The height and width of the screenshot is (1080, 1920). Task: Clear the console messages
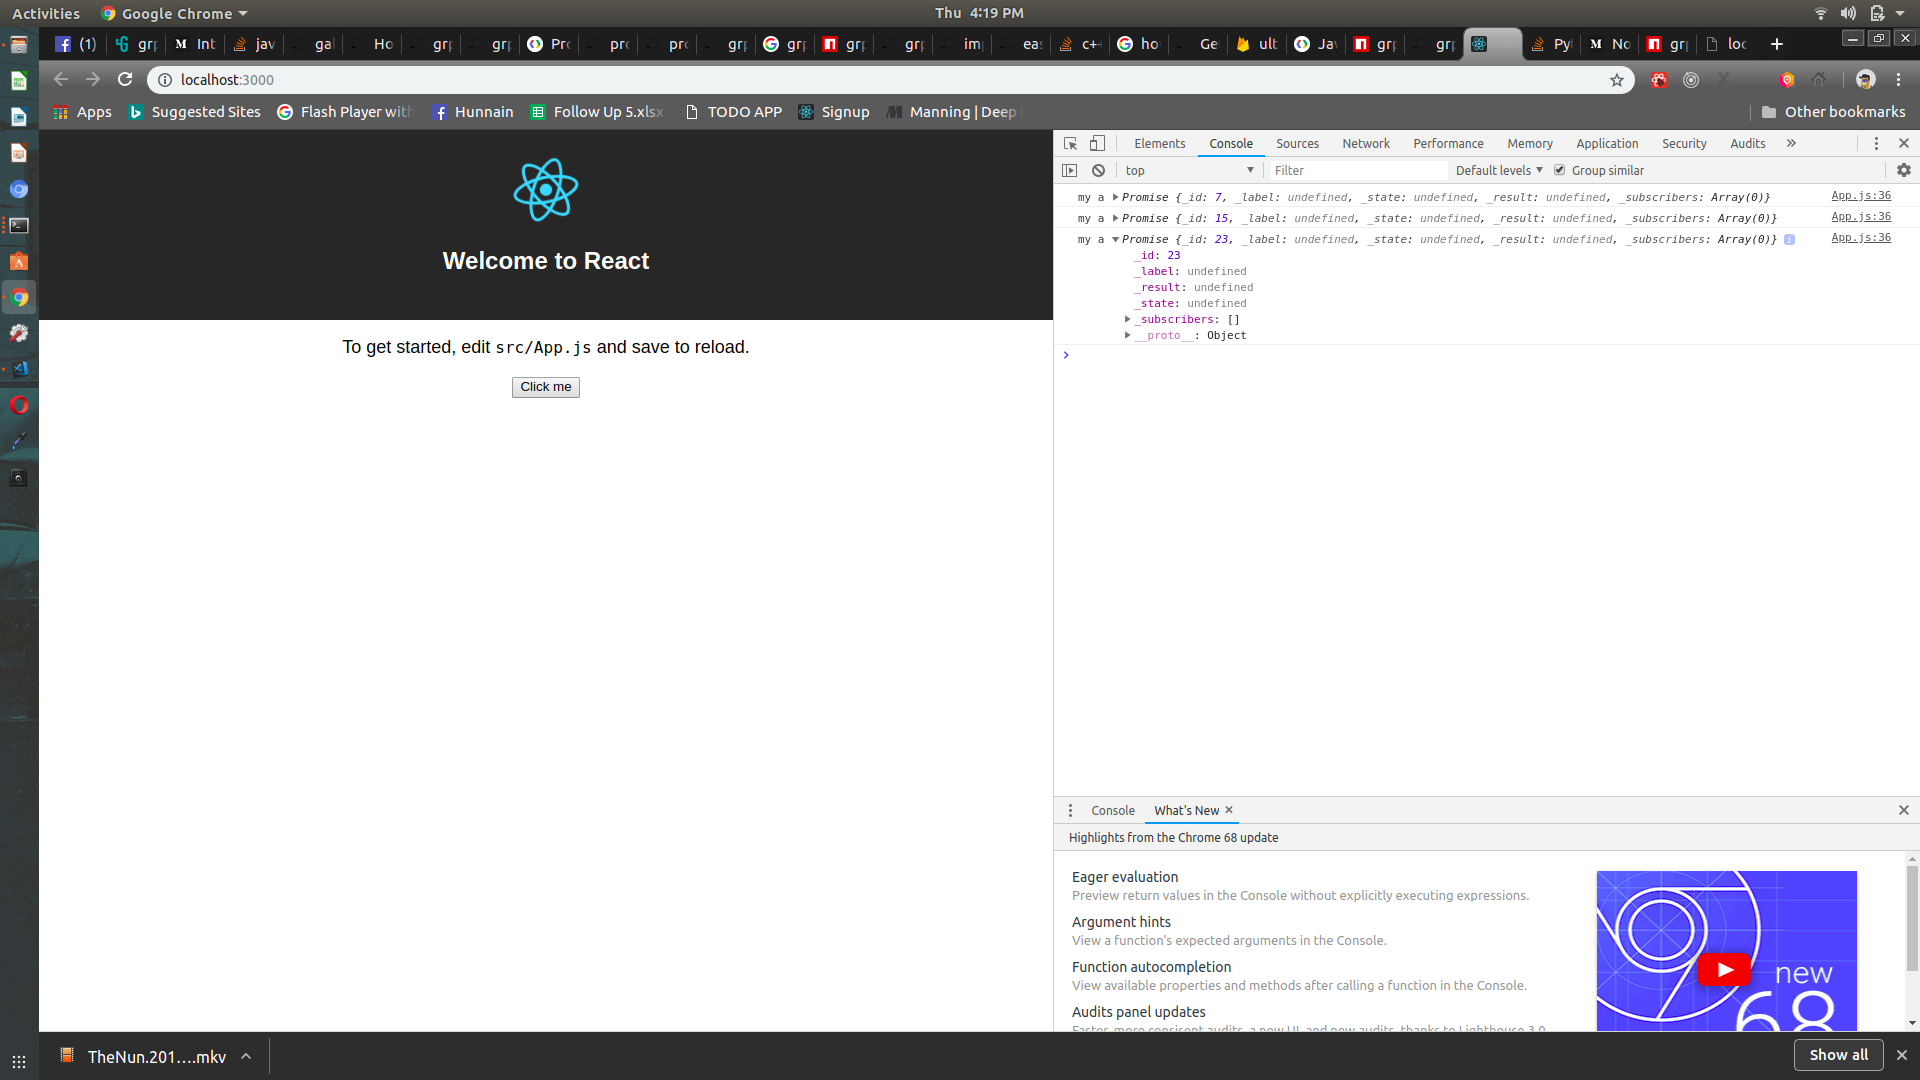point(1098,170)
